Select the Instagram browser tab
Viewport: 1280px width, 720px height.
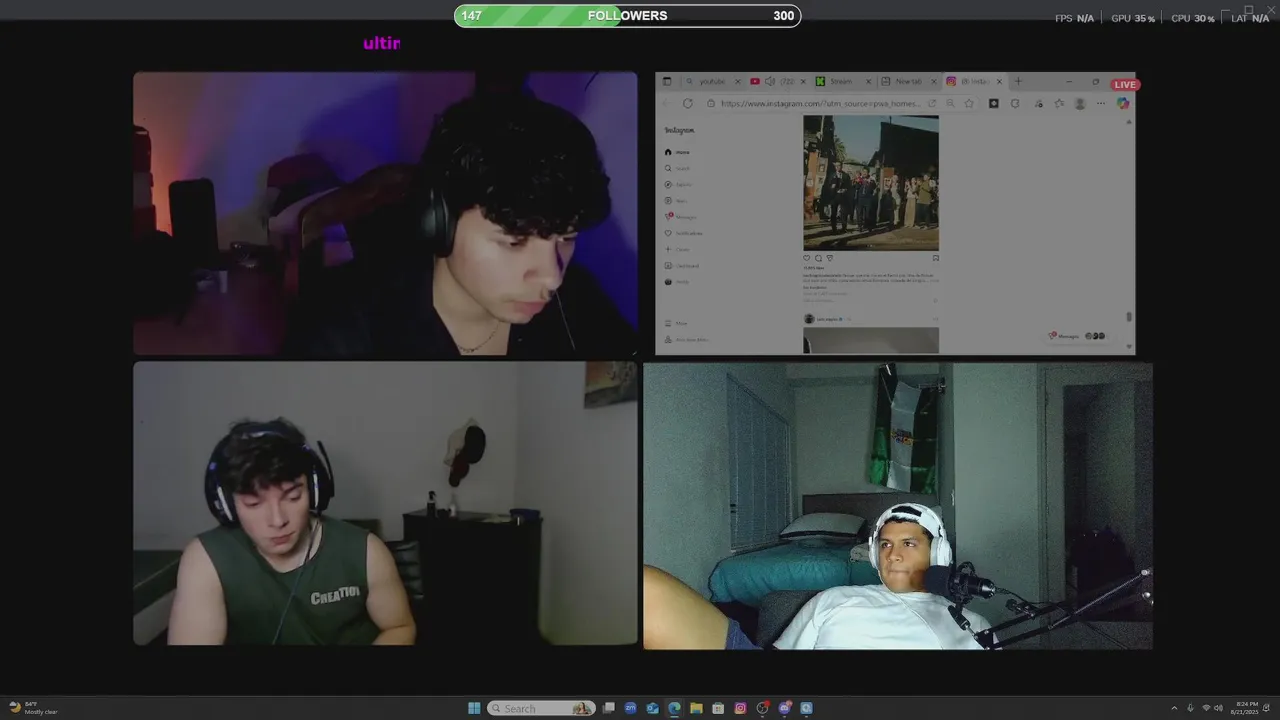[x=973, y=81]
